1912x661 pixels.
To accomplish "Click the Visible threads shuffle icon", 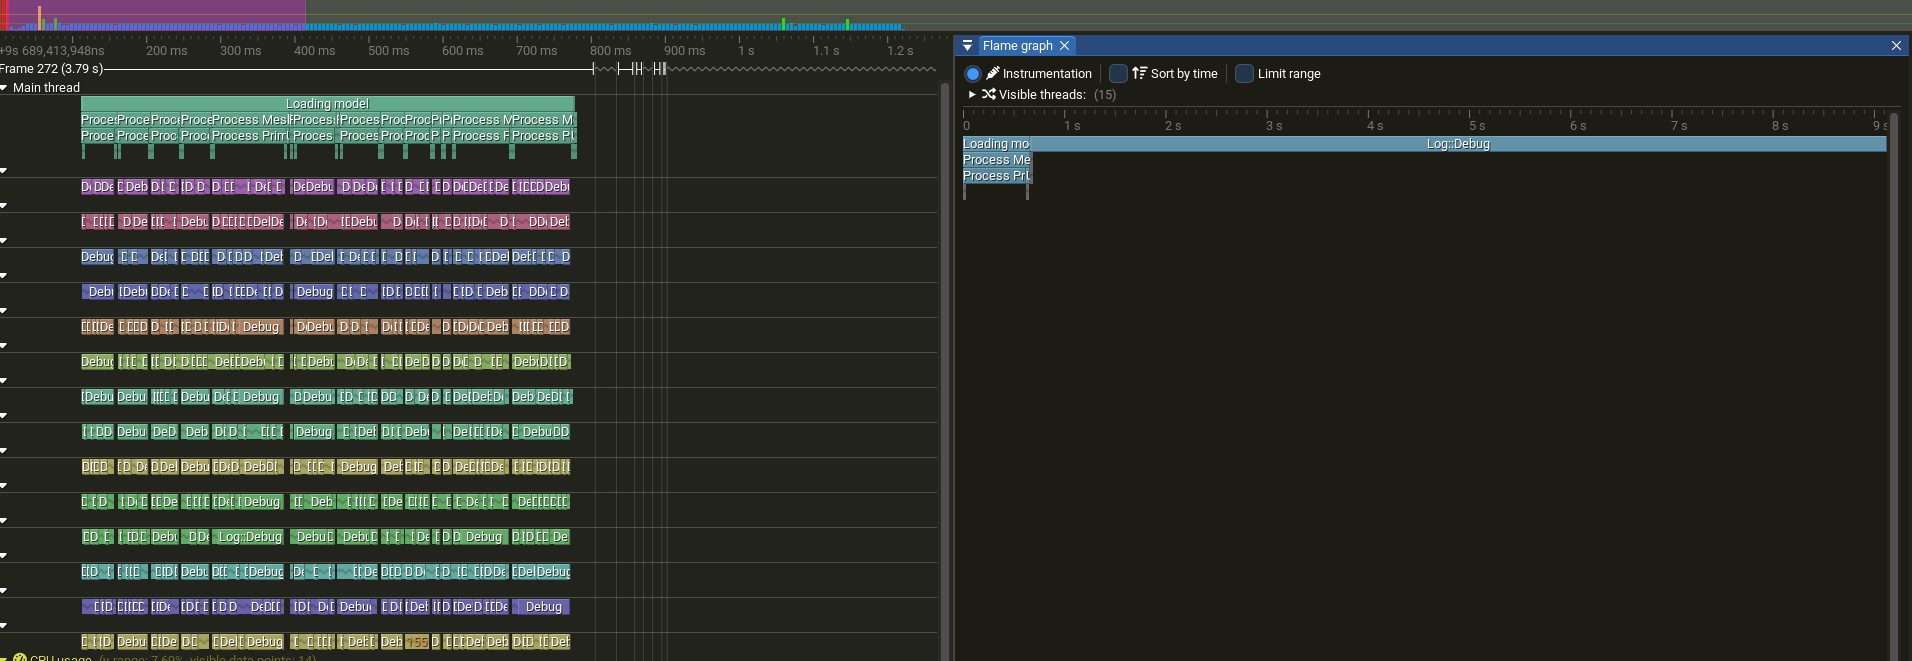I will (x=988, y=94).
